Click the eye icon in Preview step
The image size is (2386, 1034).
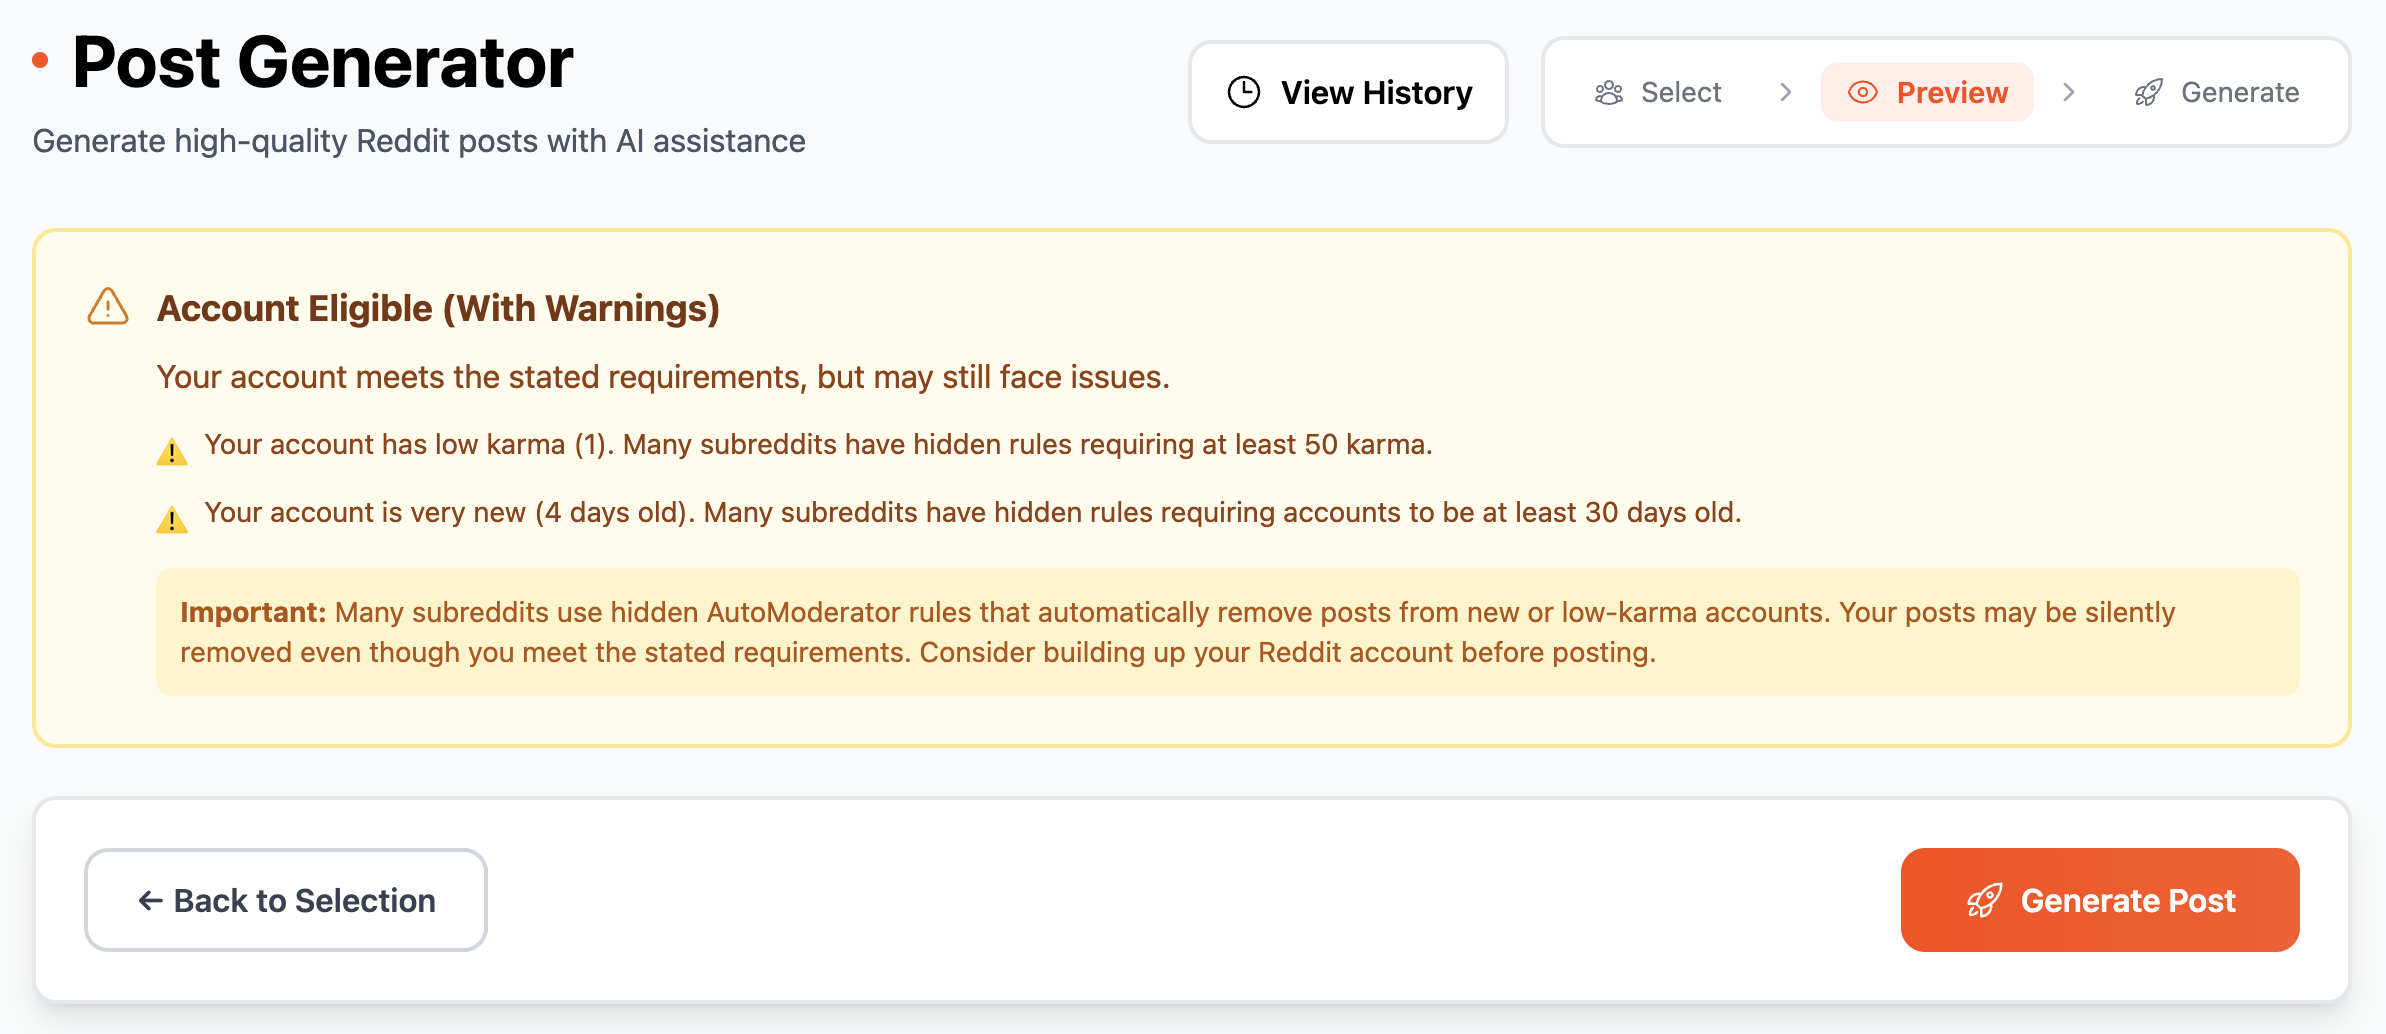(x=1862, y=93)
